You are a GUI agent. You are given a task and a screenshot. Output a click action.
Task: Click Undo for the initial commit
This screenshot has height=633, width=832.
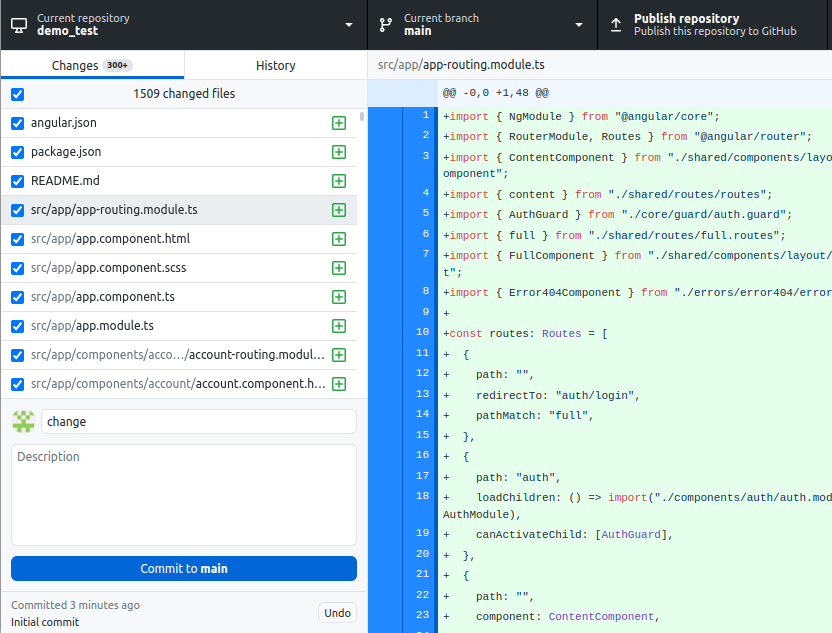[337, 613]
